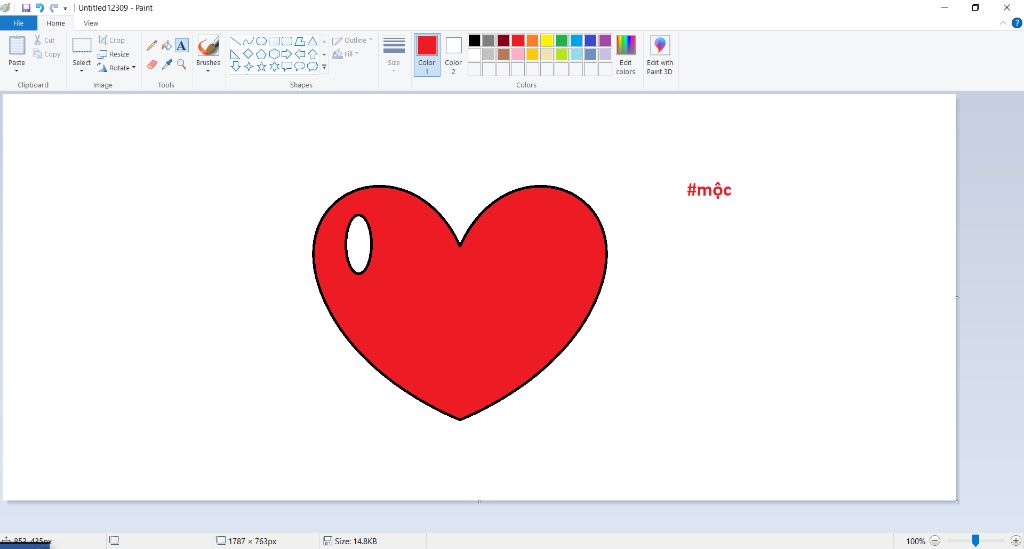The width and height of the screenshot is (1024, 549).
Task: Click the Copy button
Action: (46, 54)
